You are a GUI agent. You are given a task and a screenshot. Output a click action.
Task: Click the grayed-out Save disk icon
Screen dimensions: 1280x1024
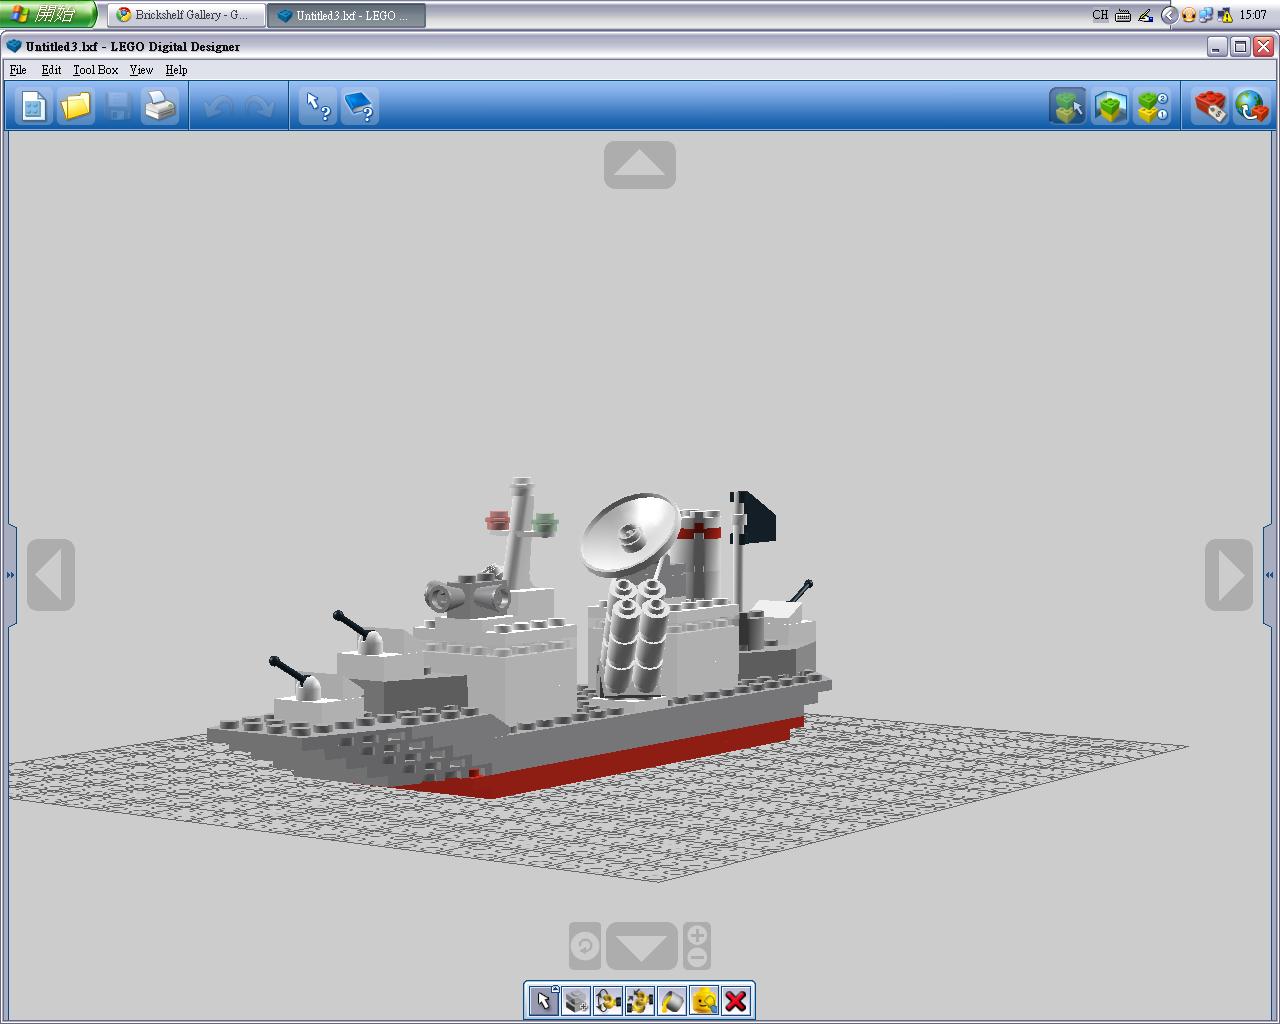coord(118,106)
